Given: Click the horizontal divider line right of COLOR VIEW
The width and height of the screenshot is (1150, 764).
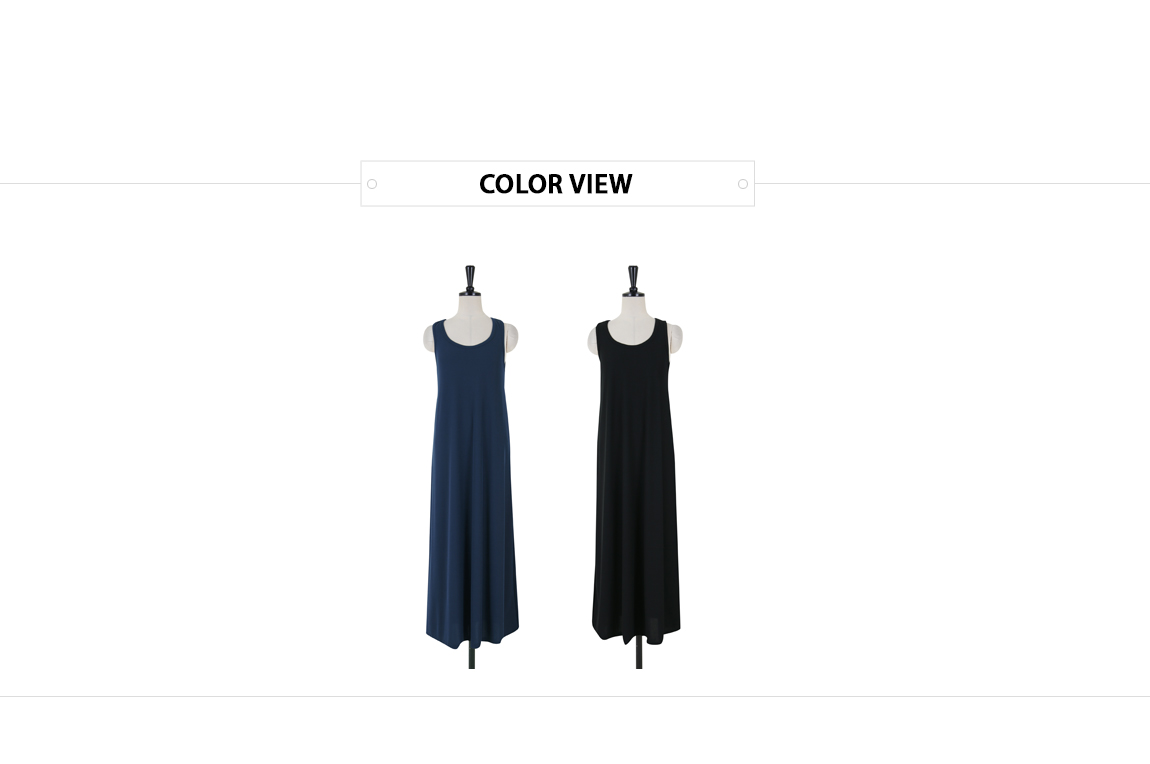Looking at the screenshot, I should click(953, 184).
